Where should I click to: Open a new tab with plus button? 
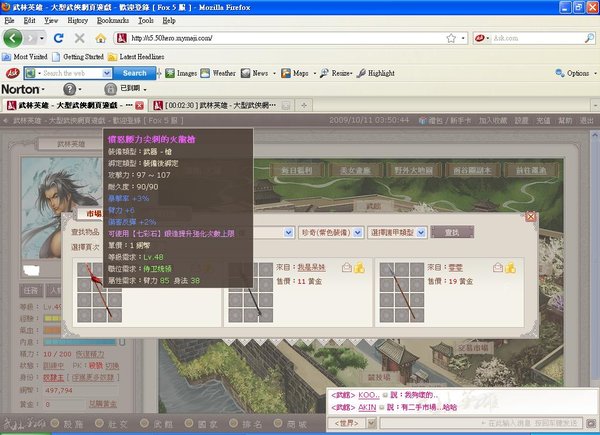[304, 105]
